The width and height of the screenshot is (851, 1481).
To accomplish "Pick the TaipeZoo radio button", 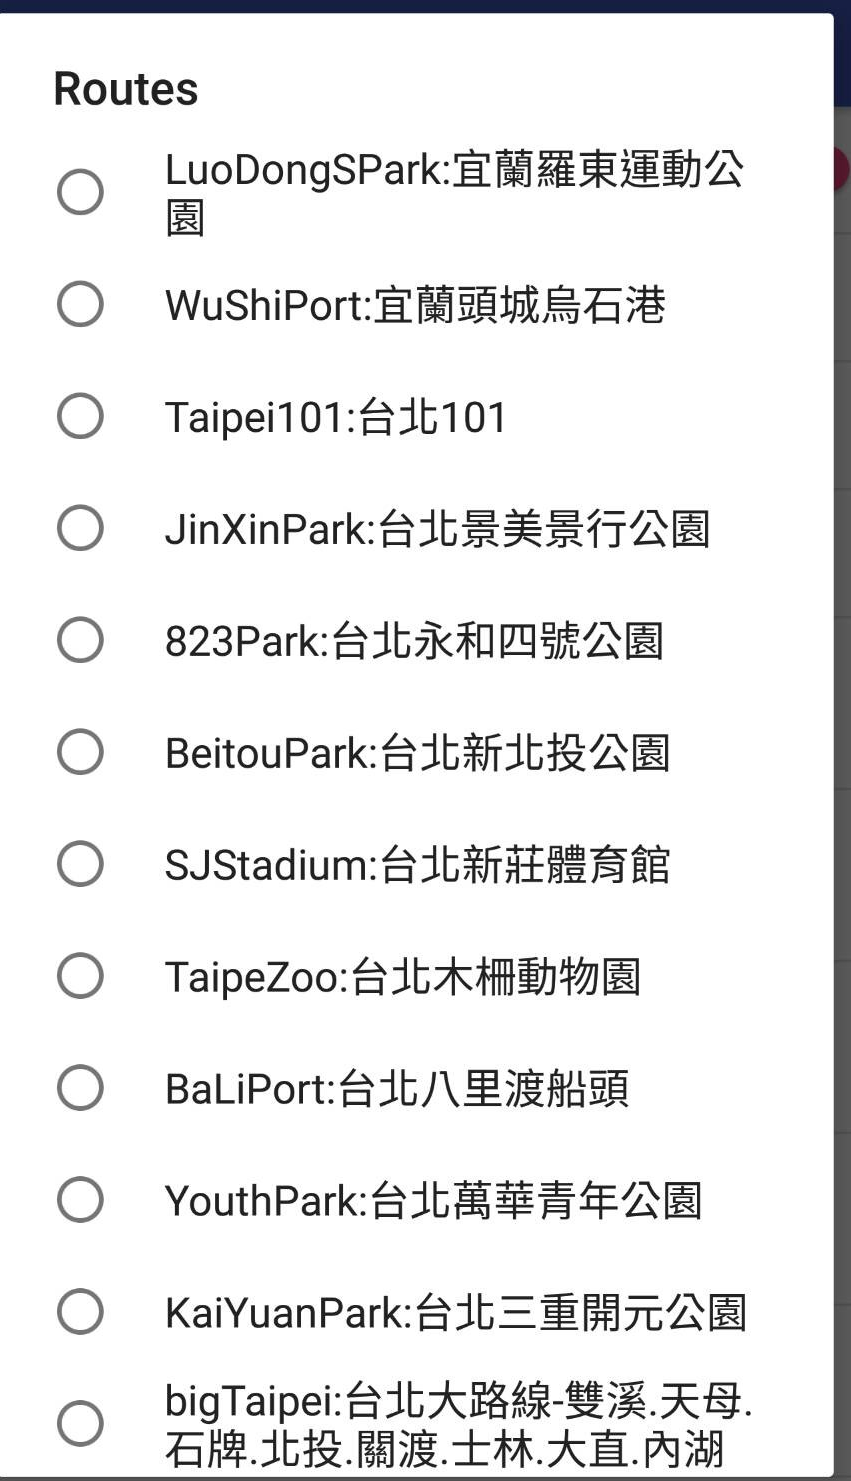I will (x=80, y=976).
